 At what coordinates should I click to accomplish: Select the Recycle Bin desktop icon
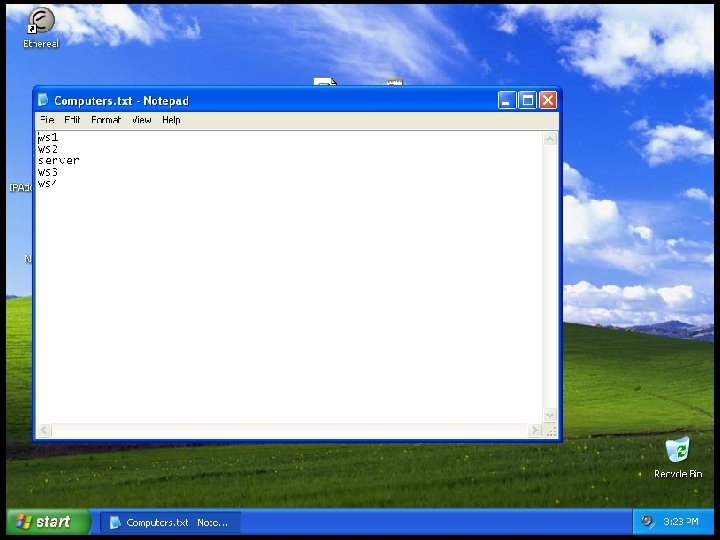tap(678, 450)
